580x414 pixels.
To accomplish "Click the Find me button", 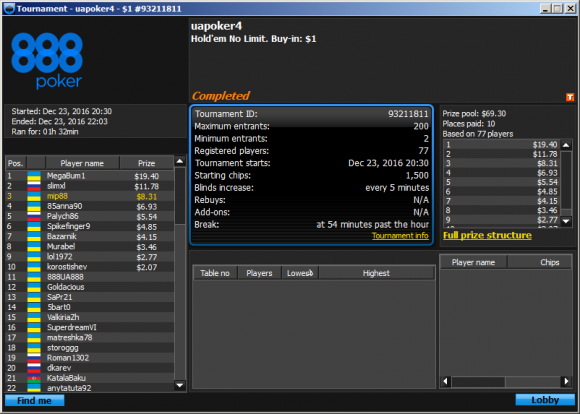I will 34,400.
